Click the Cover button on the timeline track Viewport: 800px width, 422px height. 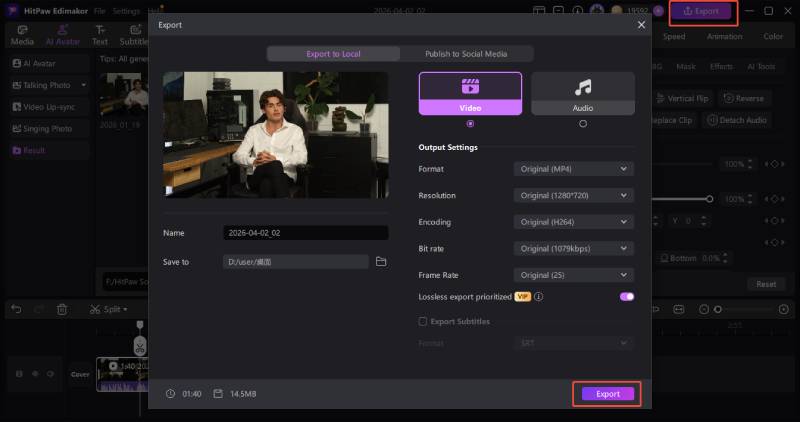coord(80,374)
